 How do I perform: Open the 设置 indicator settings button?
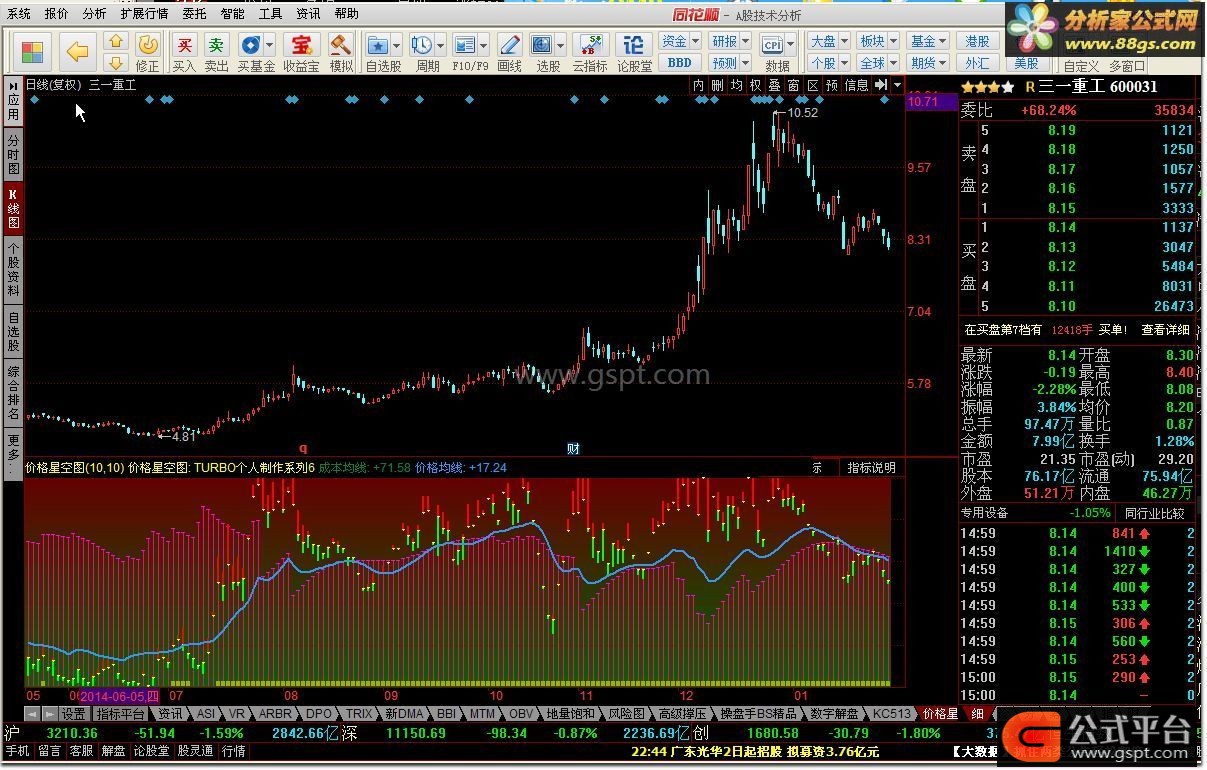click(x=74, y=714)
